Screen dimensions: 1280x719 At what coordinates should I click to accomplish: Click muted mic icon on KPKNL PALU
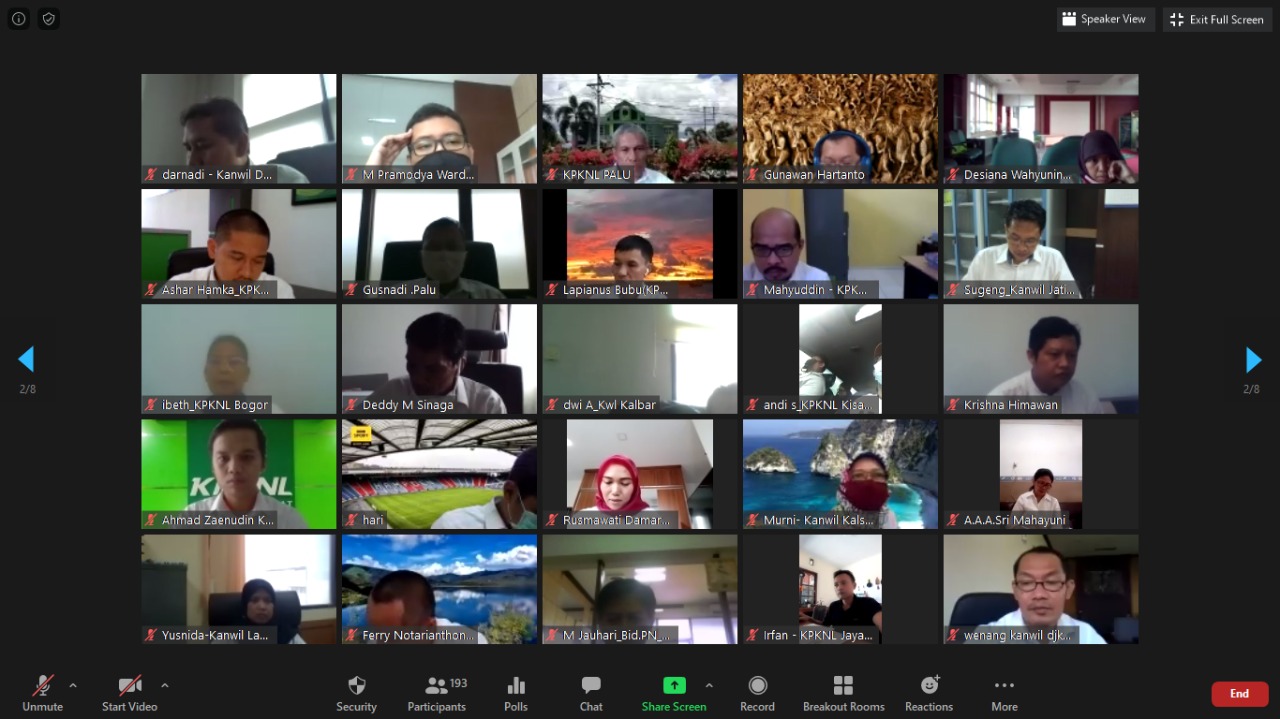tap(553, 175)
